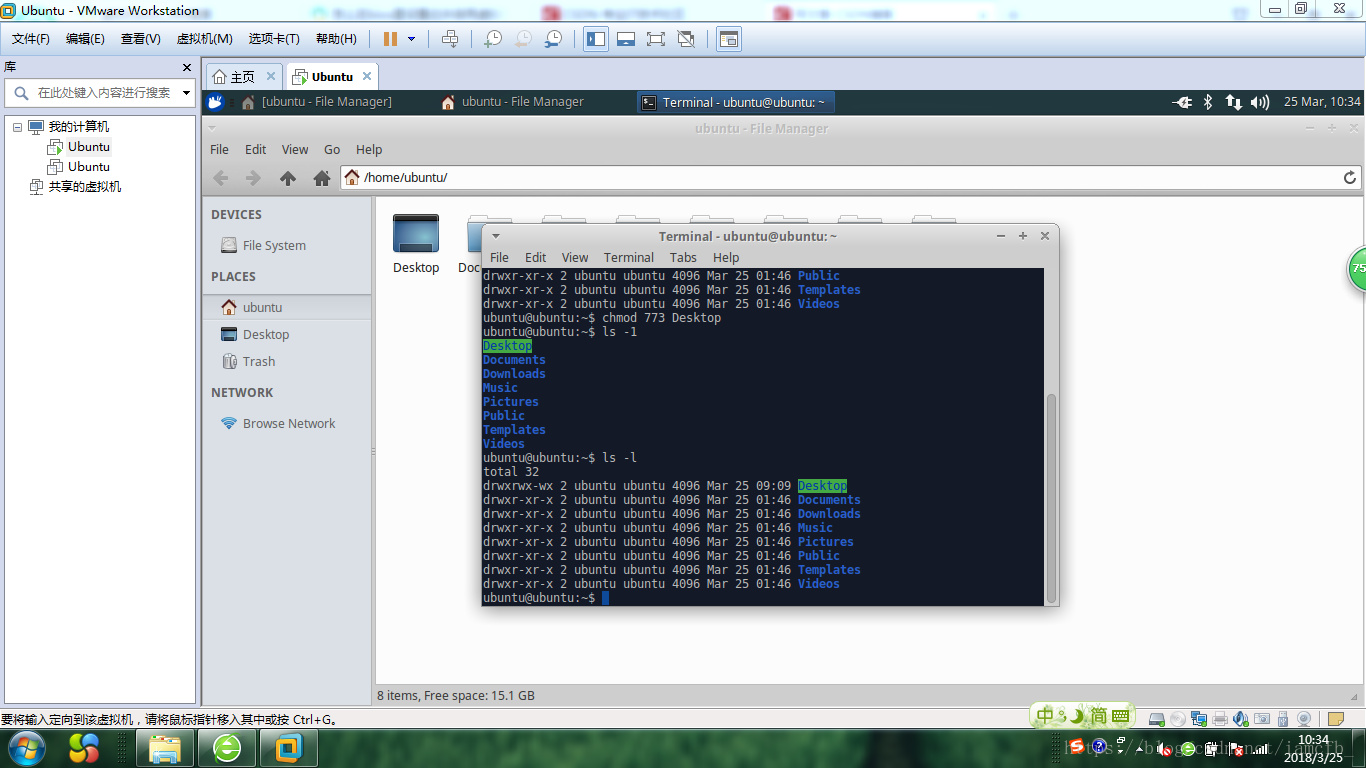Click the VMware pause virtual machine button
The height and width of the screenshot is (768, 1366).
click(x=390, y=39)
